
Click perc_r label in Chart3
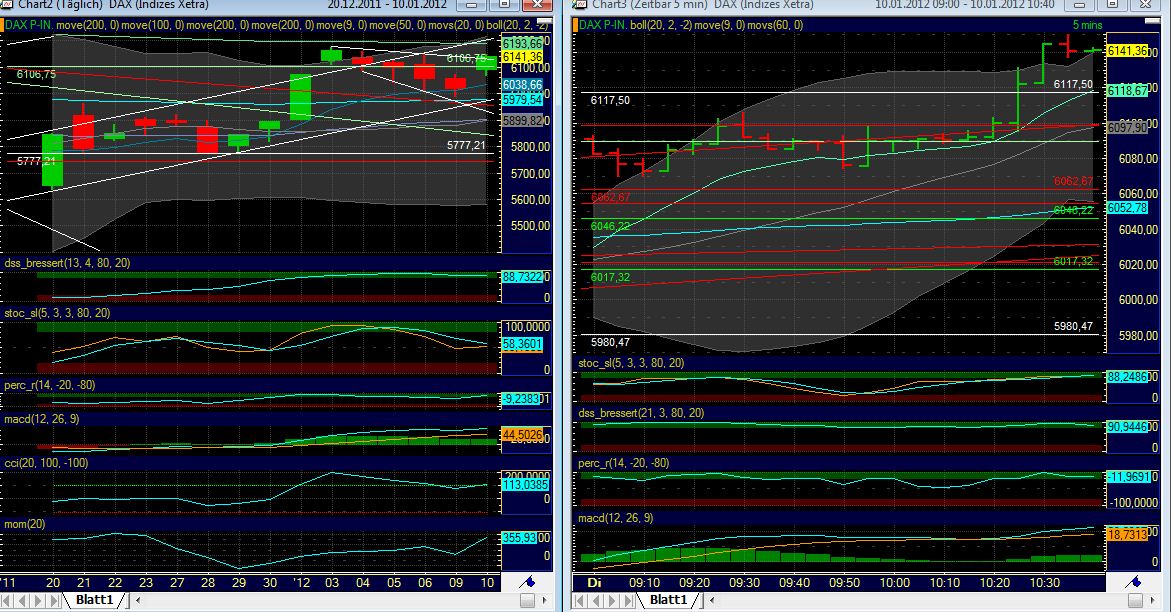[624, 463]
